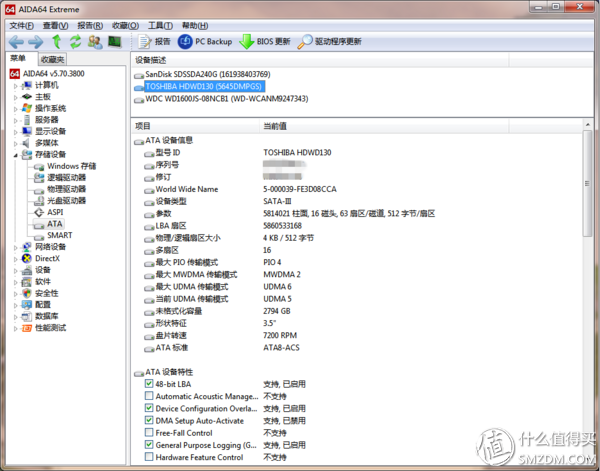The height and width of the screenshot is (471, 600).
Task: Toggle Free-Fall Control checkbox
Action: click(149, 432)
